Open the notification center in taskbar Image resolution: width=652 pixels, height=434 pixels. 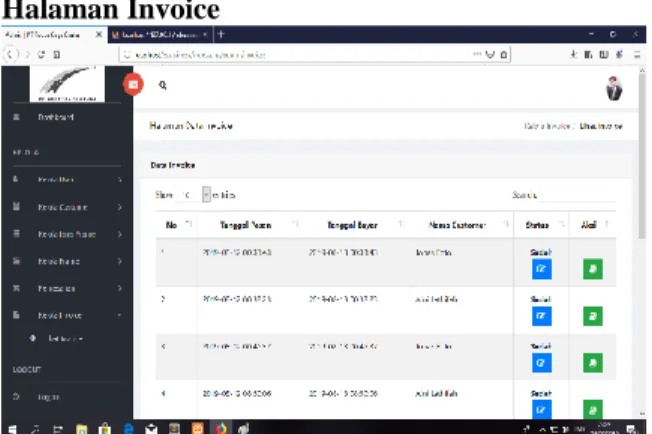click(x=632, y=429)
